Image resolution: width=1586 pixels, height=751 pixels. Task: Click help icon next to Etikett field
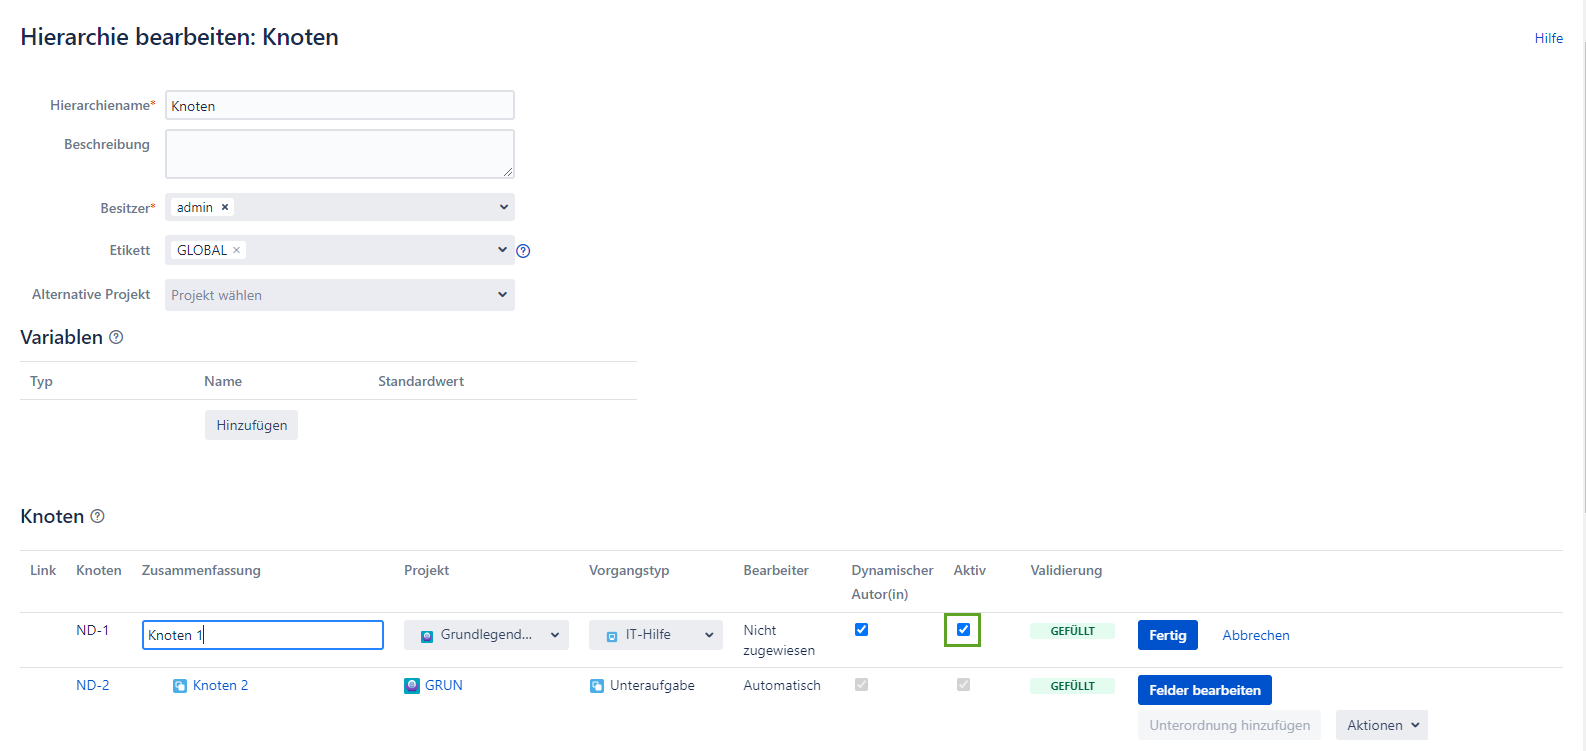(523, 251)
